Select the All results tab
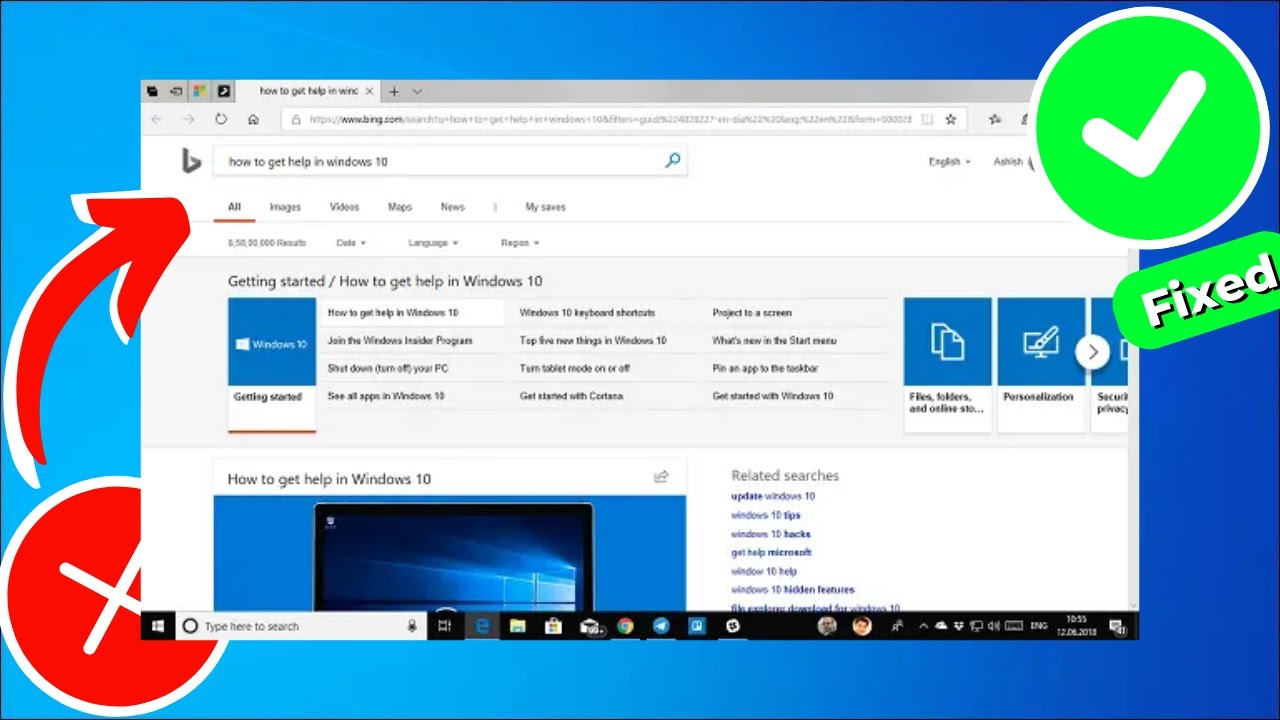This screenshot has height=720, width=1280. (234, 207)
